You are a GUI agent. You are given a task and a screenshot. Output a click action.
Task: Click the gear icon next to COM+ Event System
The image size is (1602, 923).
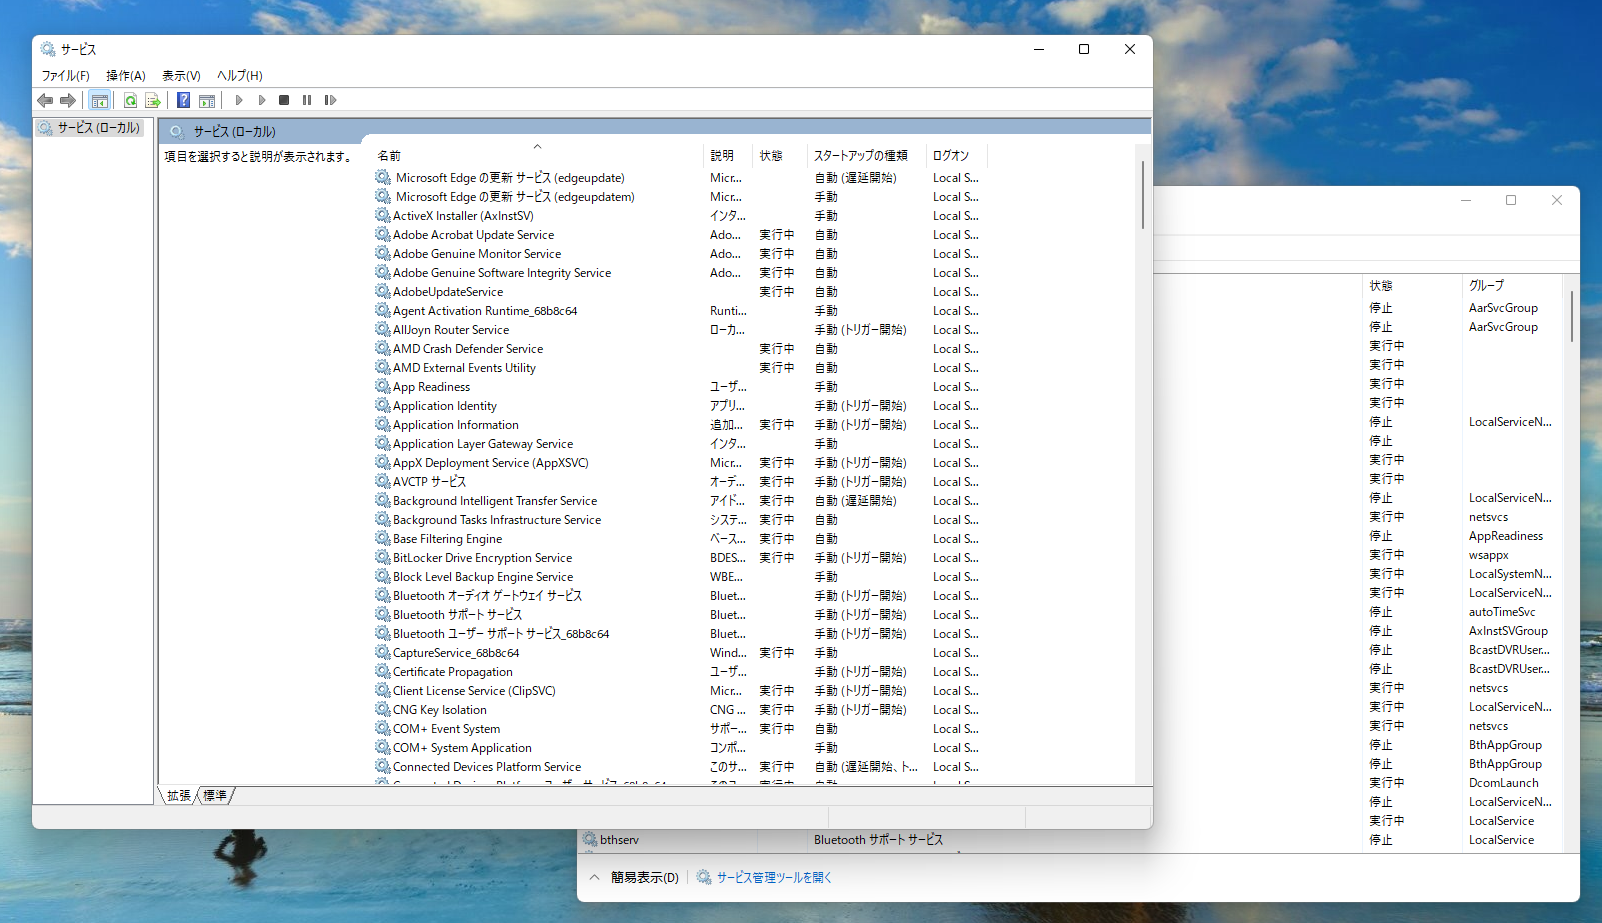[383, 728]
